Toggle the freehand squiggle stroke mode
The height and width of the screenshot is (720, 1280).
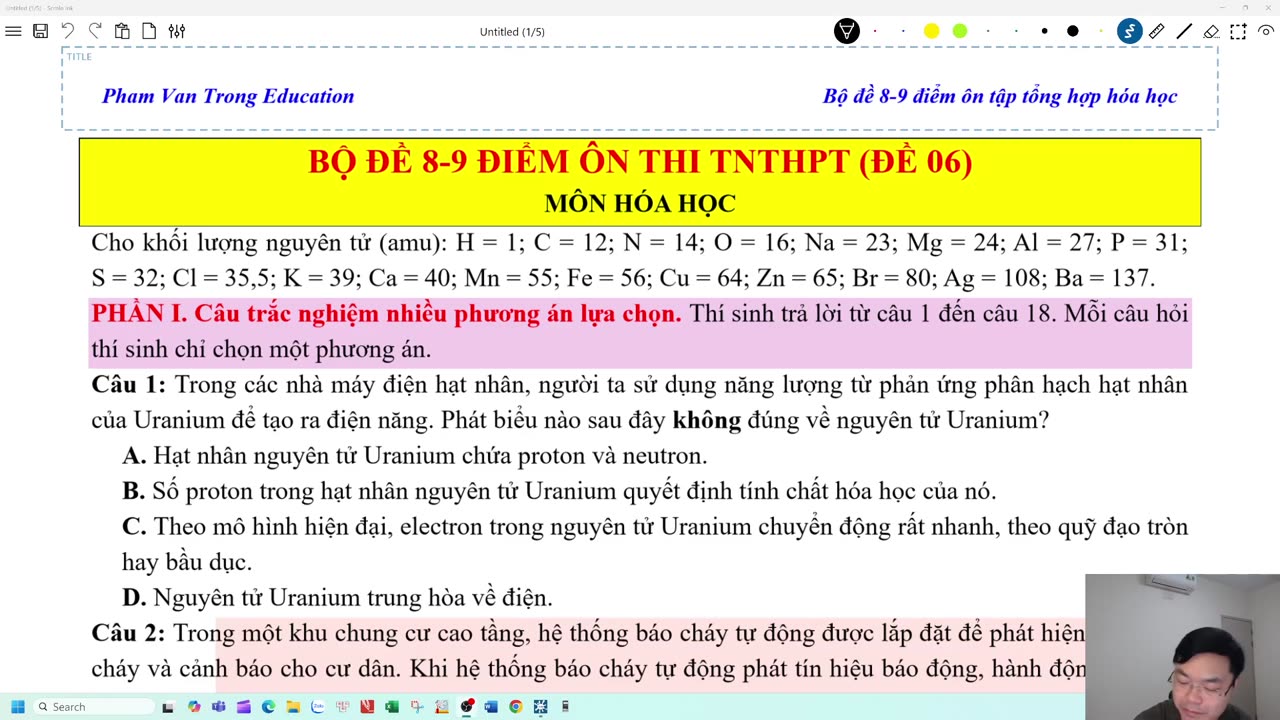pos(1130,31)
